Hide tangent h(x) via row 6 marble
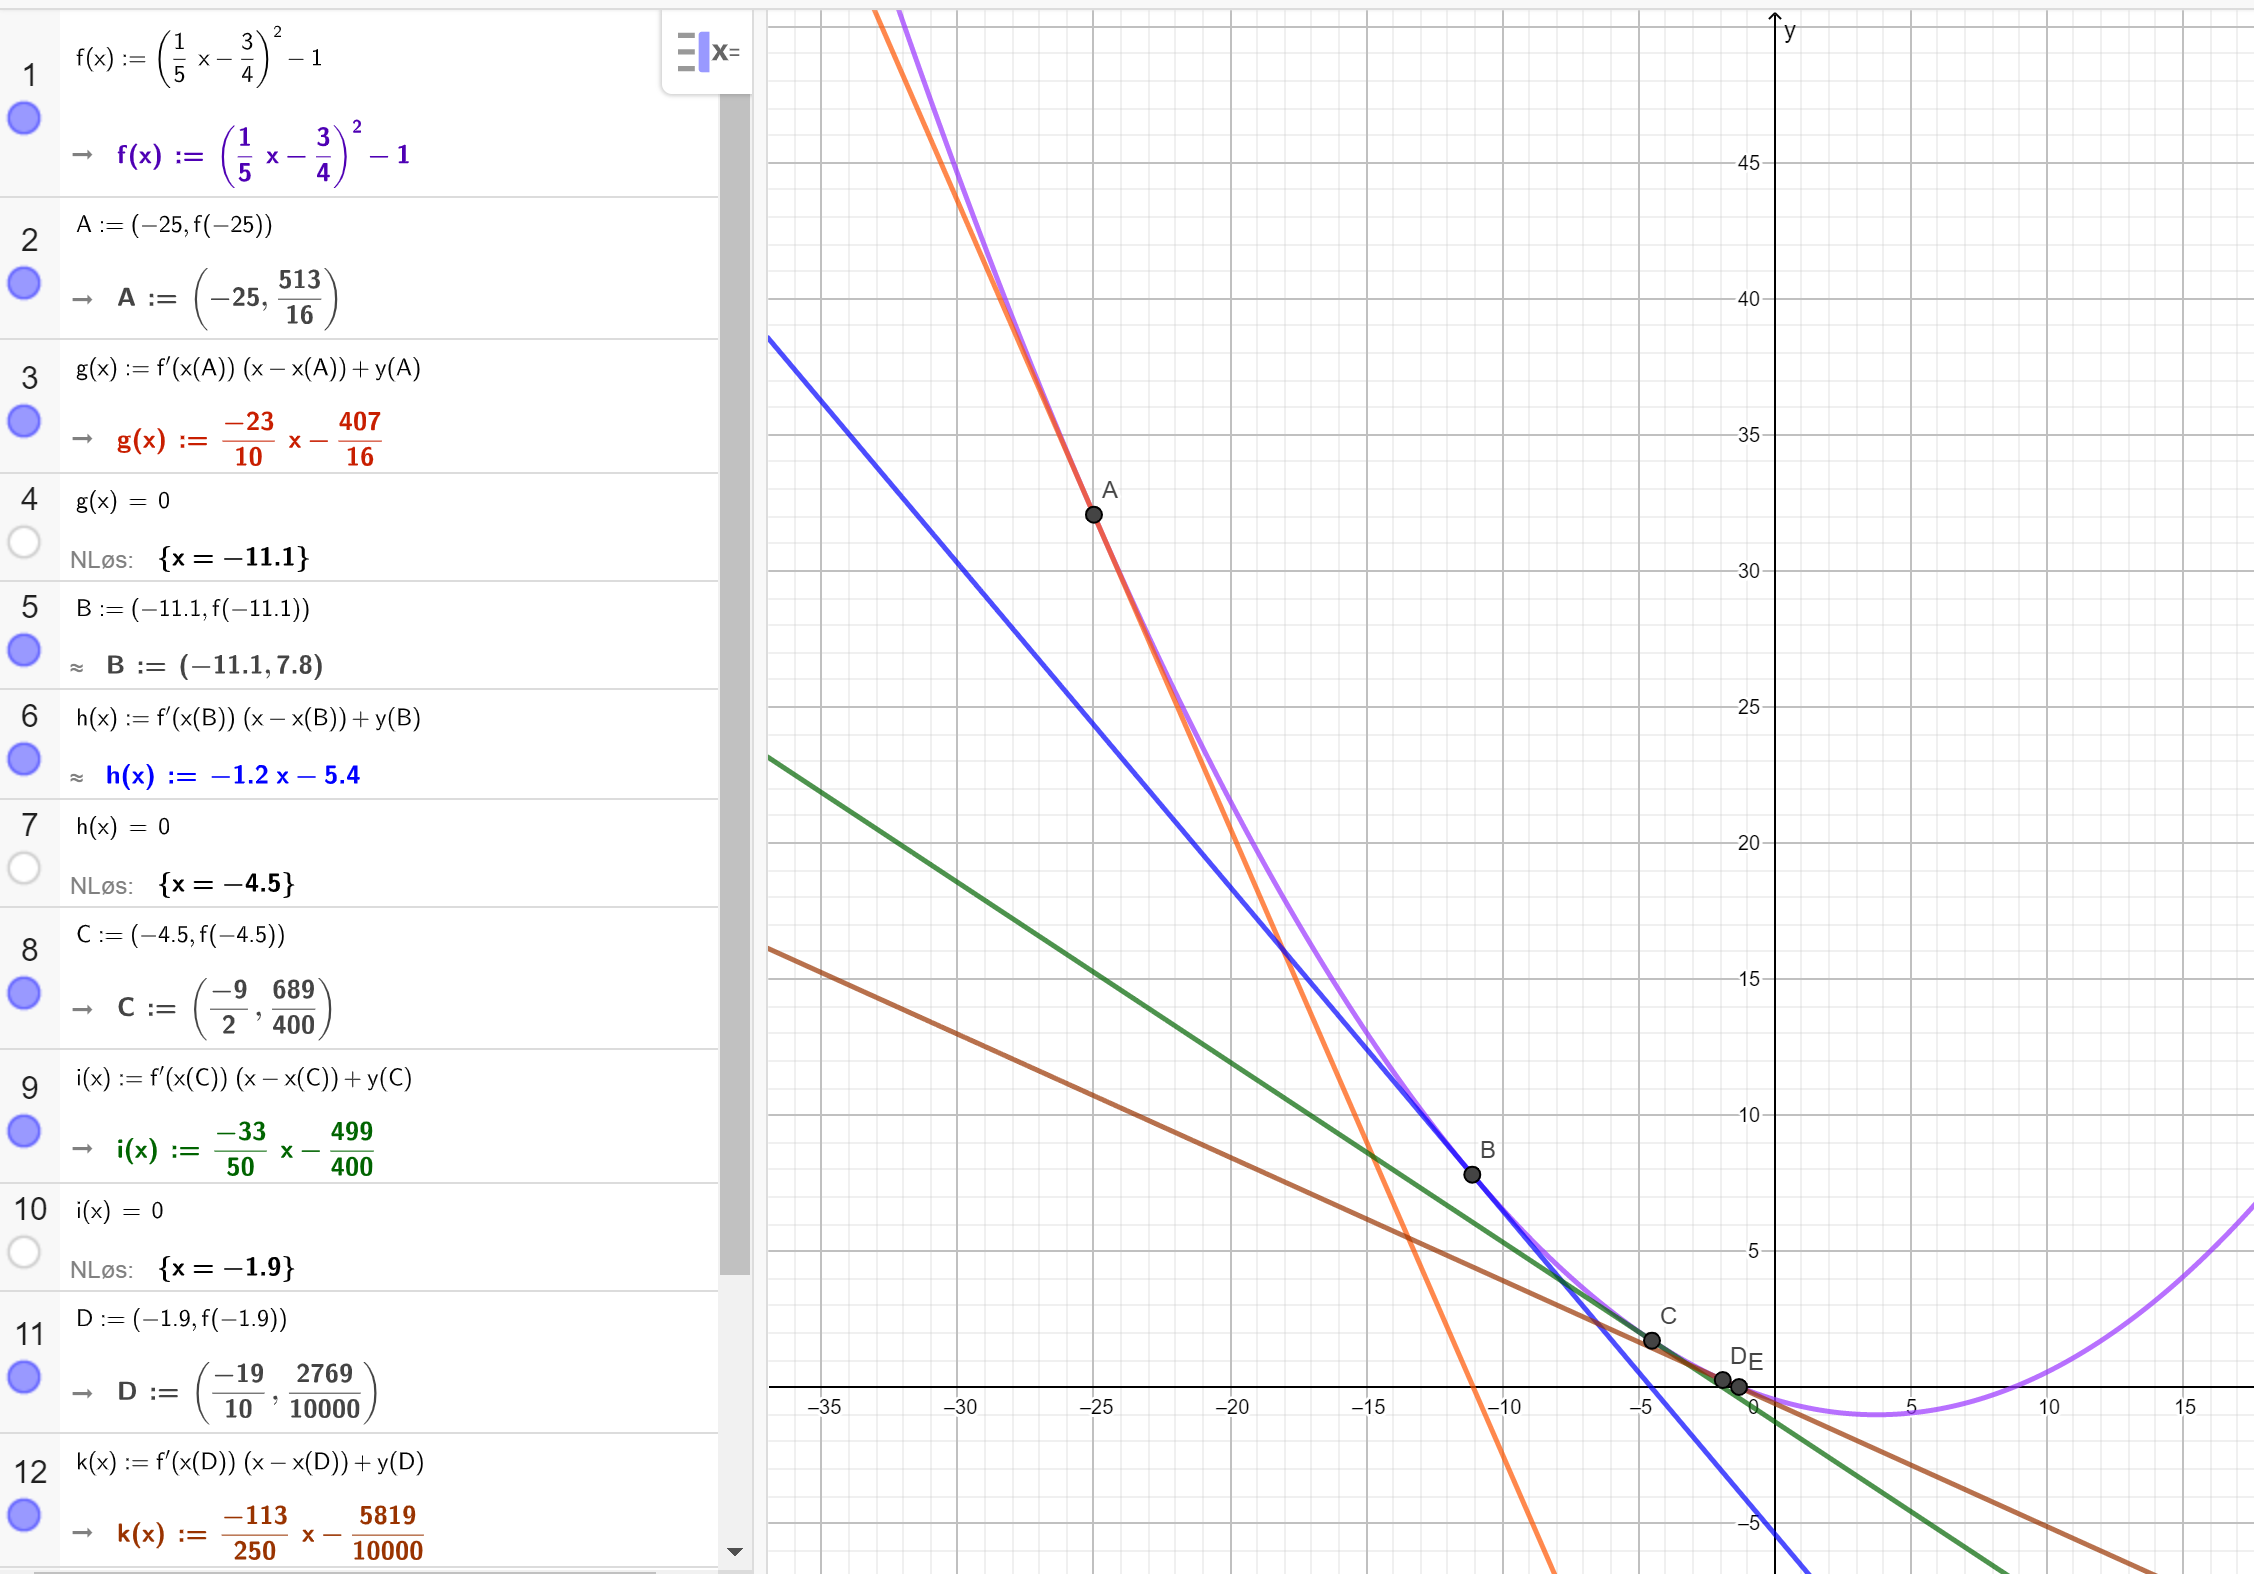 point(24,759)
